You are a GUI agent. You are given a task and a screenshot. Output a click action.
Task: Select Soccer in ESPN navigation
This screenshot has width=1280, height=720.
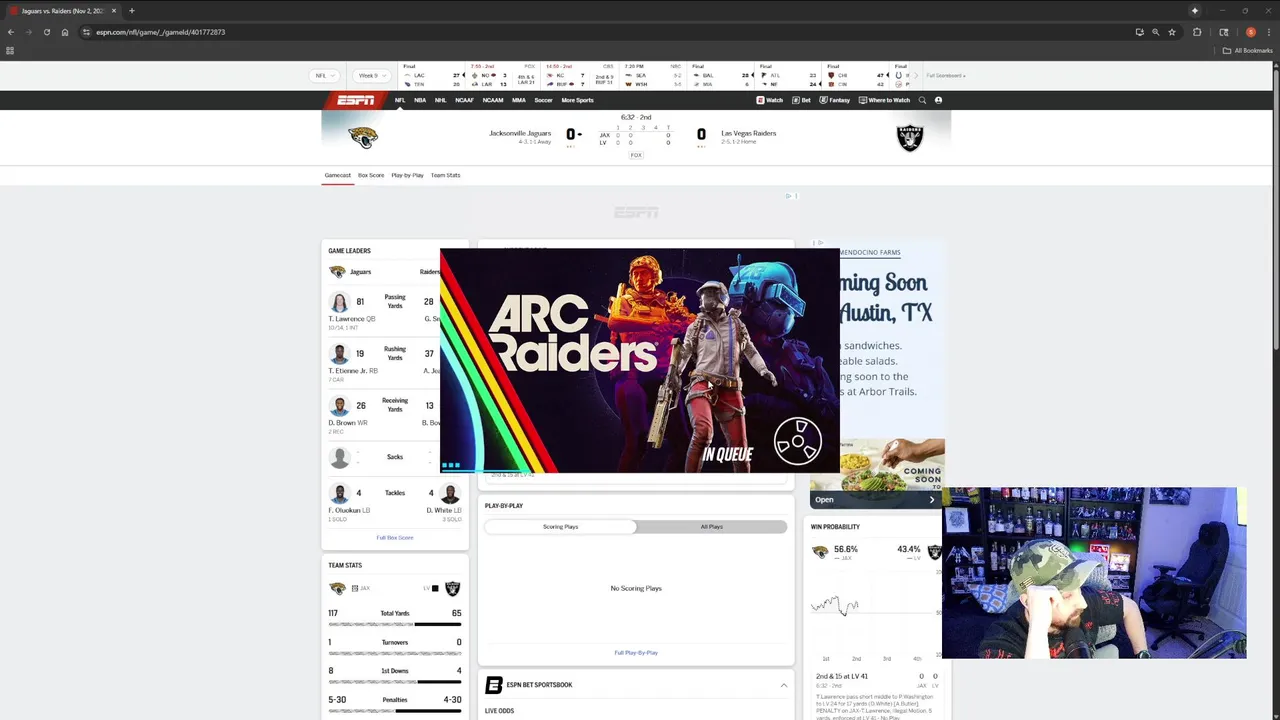(543, 100)
